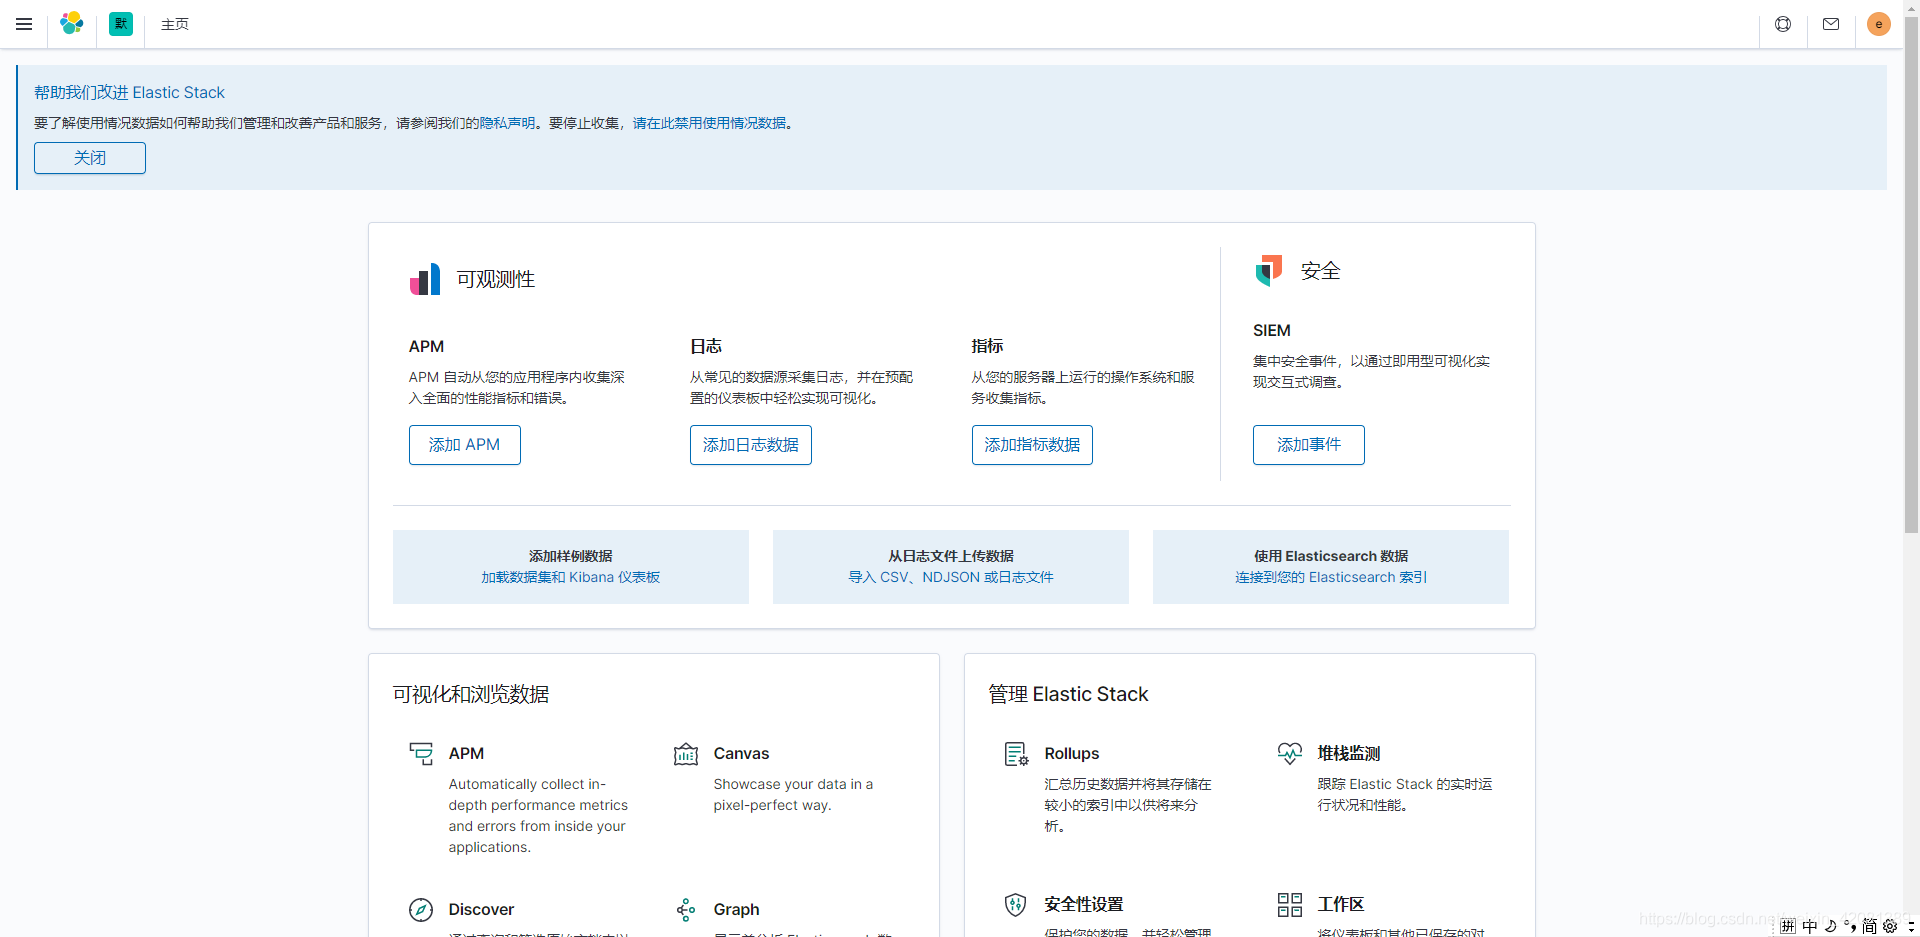Click the Discover compass icon

[421, 910]
